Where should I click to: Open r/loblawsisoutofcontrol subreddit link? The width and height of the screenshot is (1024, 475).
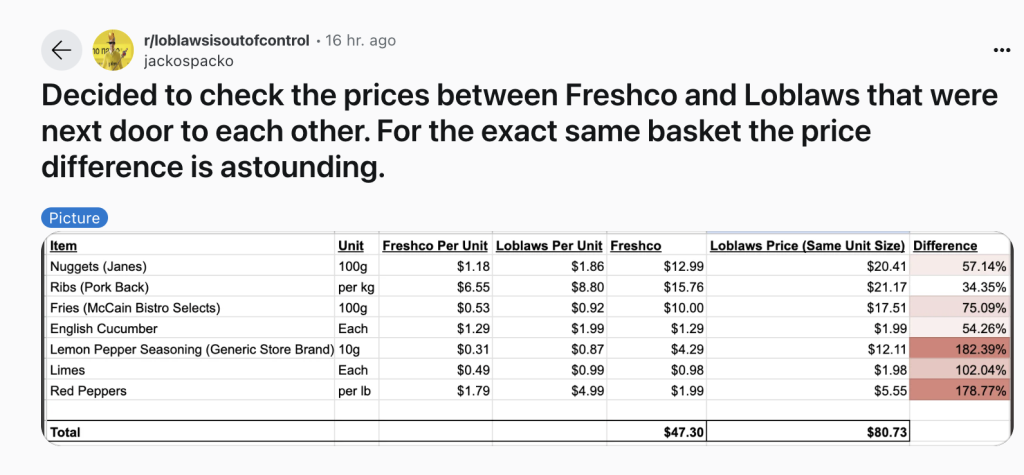[x=226, y=41]
